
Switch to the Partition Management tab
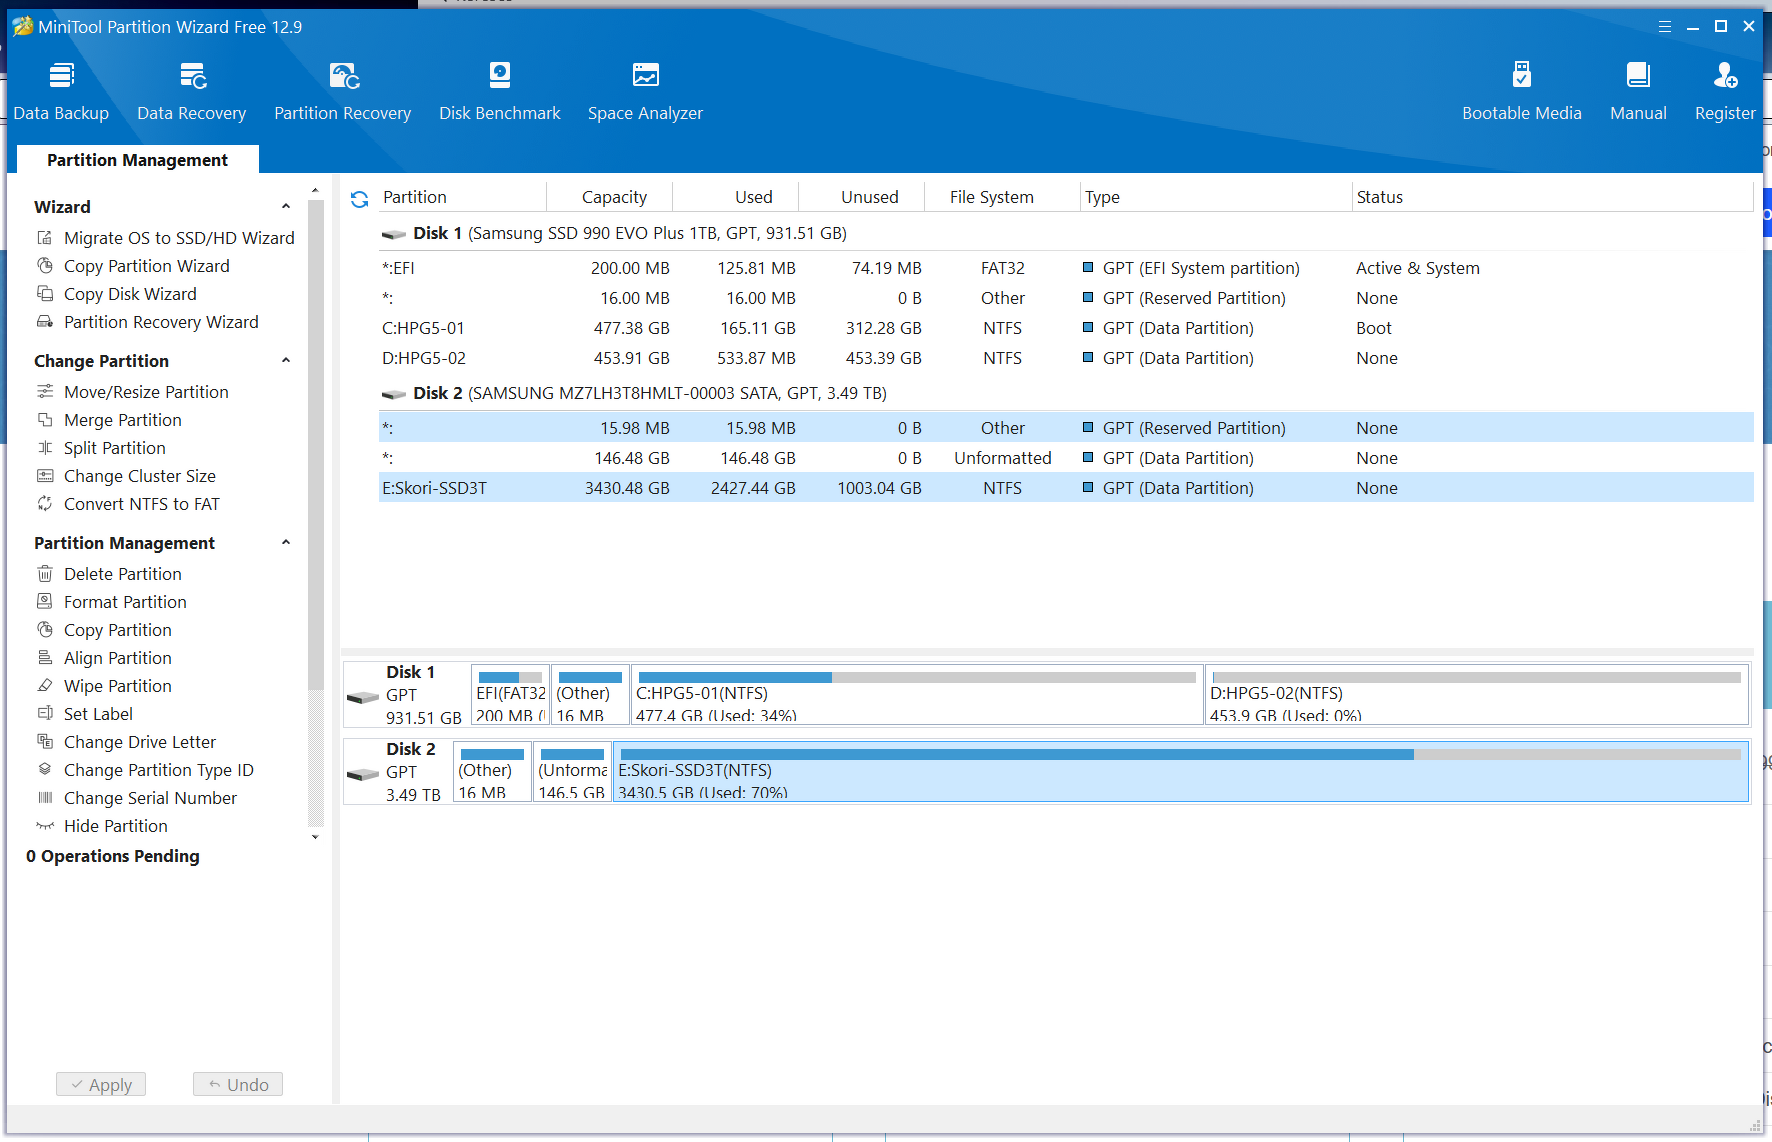tap(138, 160)
